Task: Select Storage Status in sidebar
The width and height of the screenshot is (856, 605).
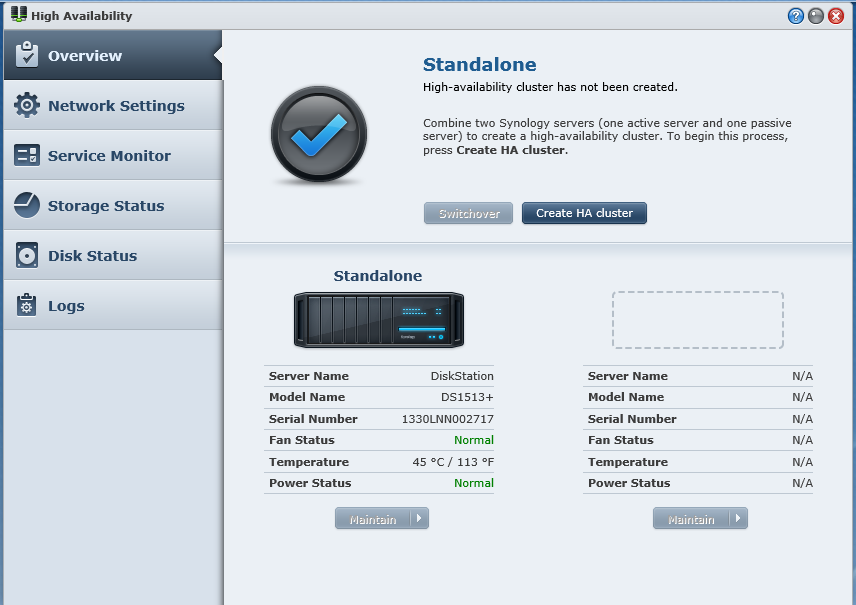Action: click(112, 205)
